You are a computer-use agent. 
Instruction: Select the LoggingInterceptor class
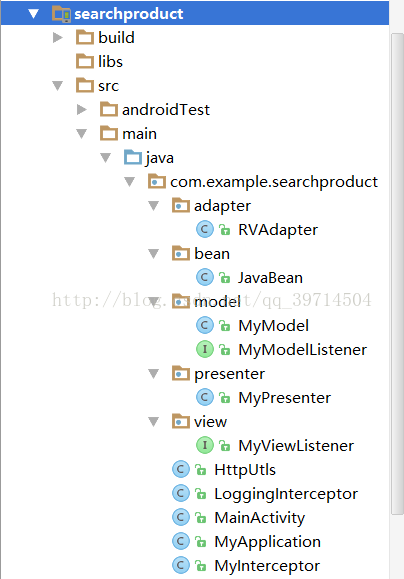286,494
